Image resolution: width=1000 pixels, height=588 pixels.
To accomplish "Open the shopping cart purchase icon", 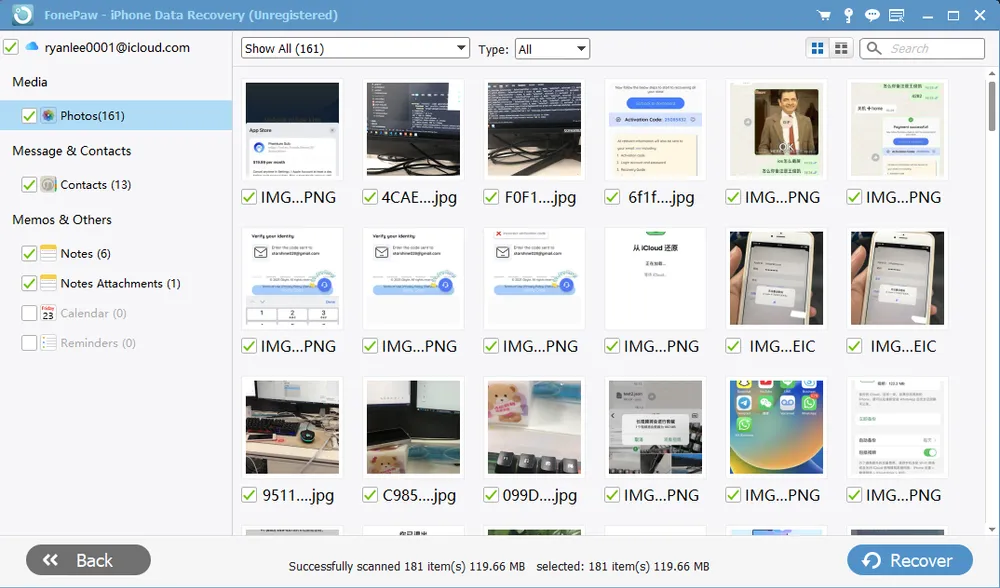I will tap(824, 15).
